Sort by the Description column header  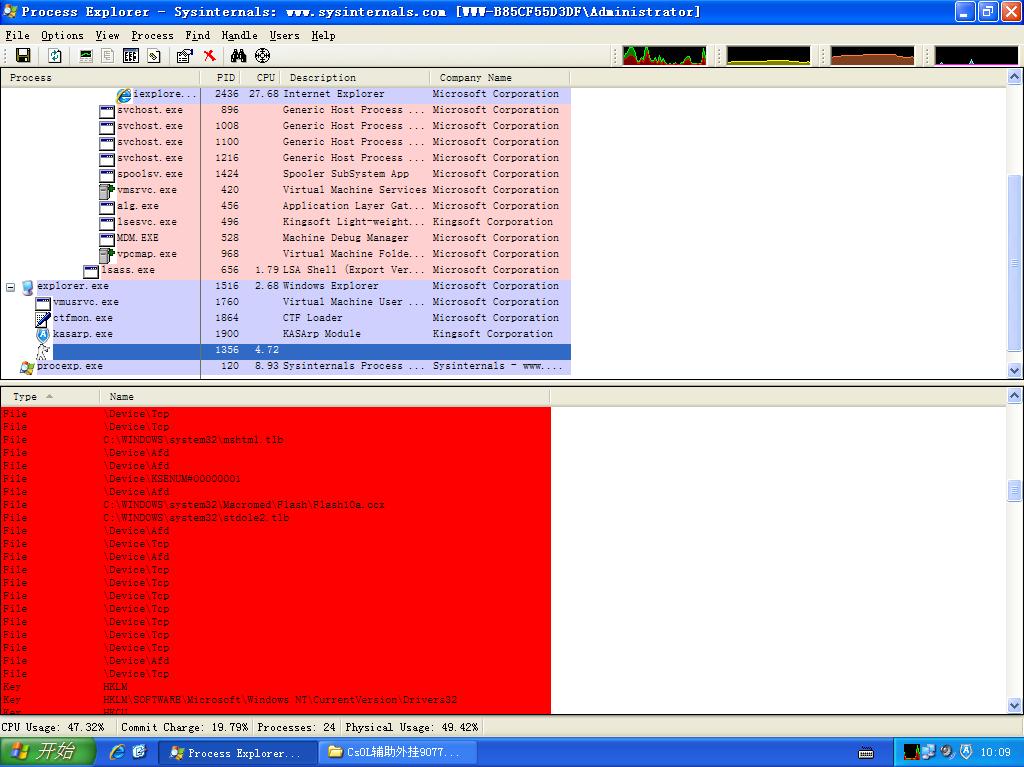(x=355, y=78)
